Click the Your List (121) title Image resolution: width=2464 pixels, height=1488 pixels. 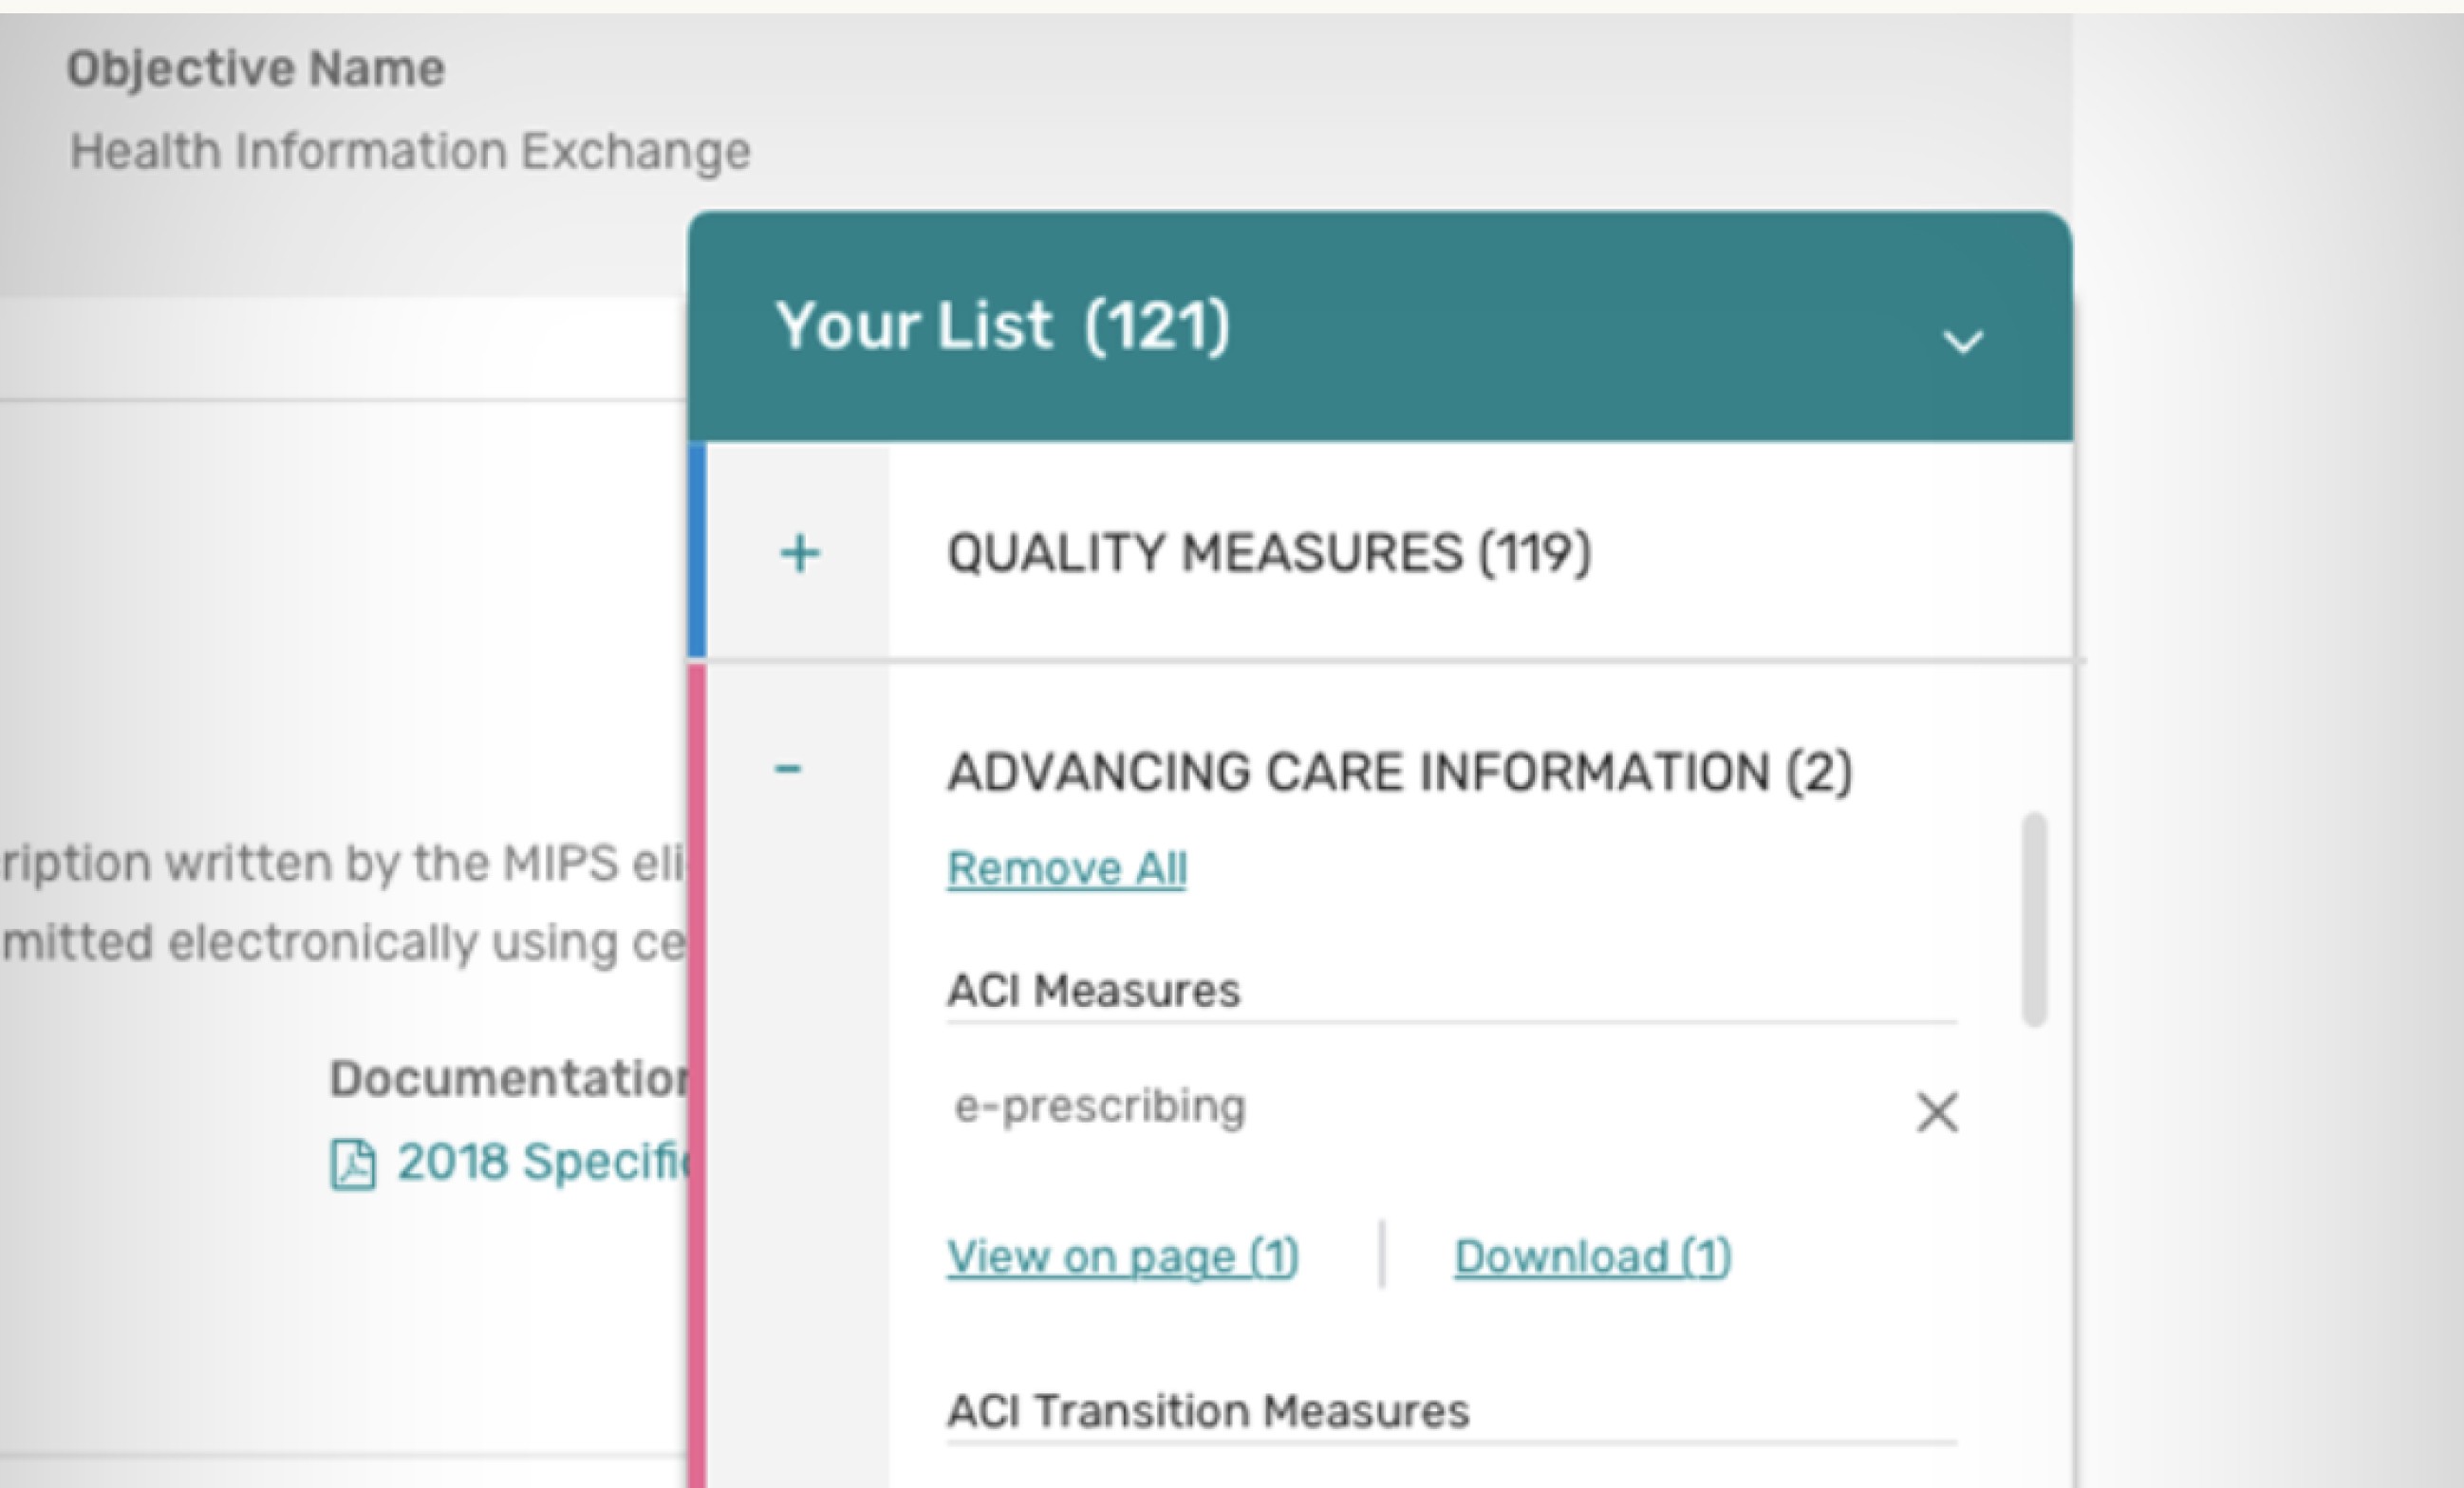pos(1003,326)
